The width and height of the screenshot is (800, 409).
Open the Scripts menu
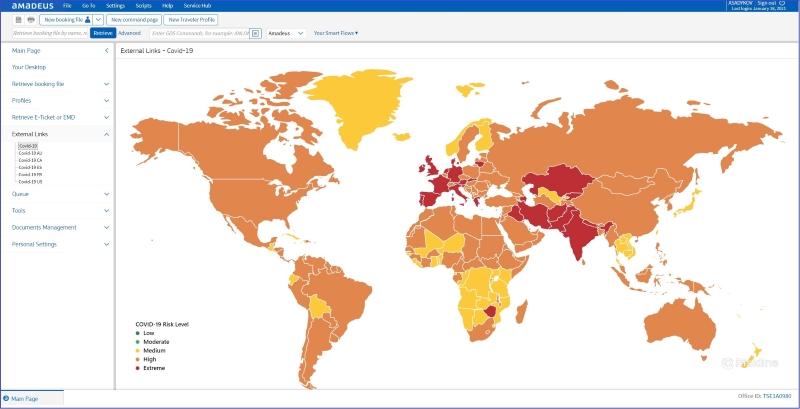click(143, 6)
